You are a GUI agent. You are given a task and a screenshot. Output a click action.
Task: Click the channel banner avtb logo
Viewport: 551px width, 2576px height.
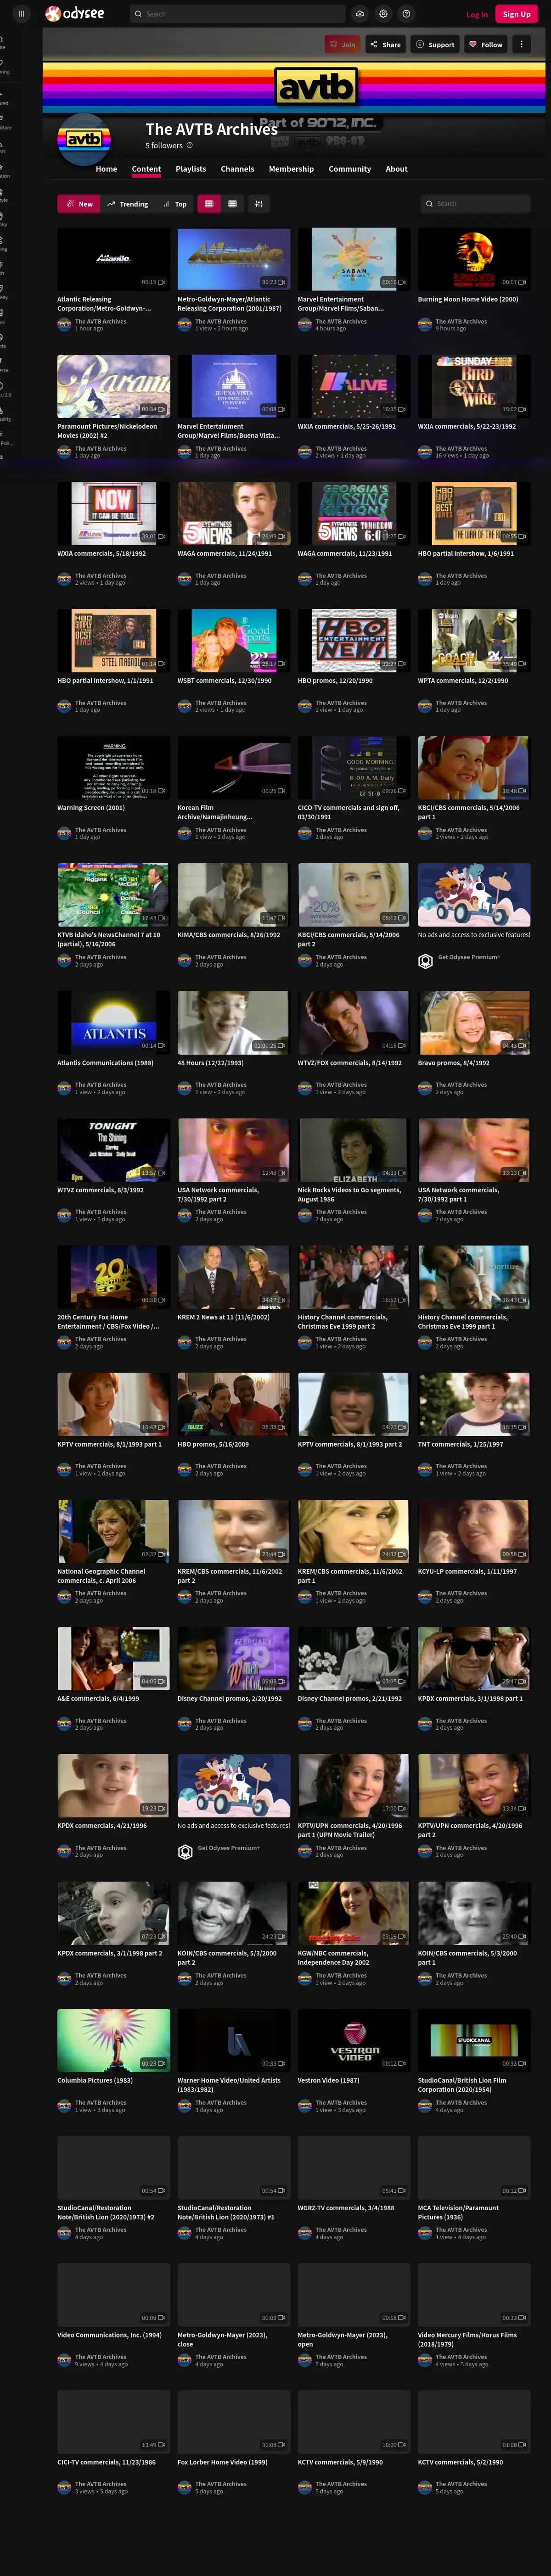pyautogui.click(x=316, y=87)
